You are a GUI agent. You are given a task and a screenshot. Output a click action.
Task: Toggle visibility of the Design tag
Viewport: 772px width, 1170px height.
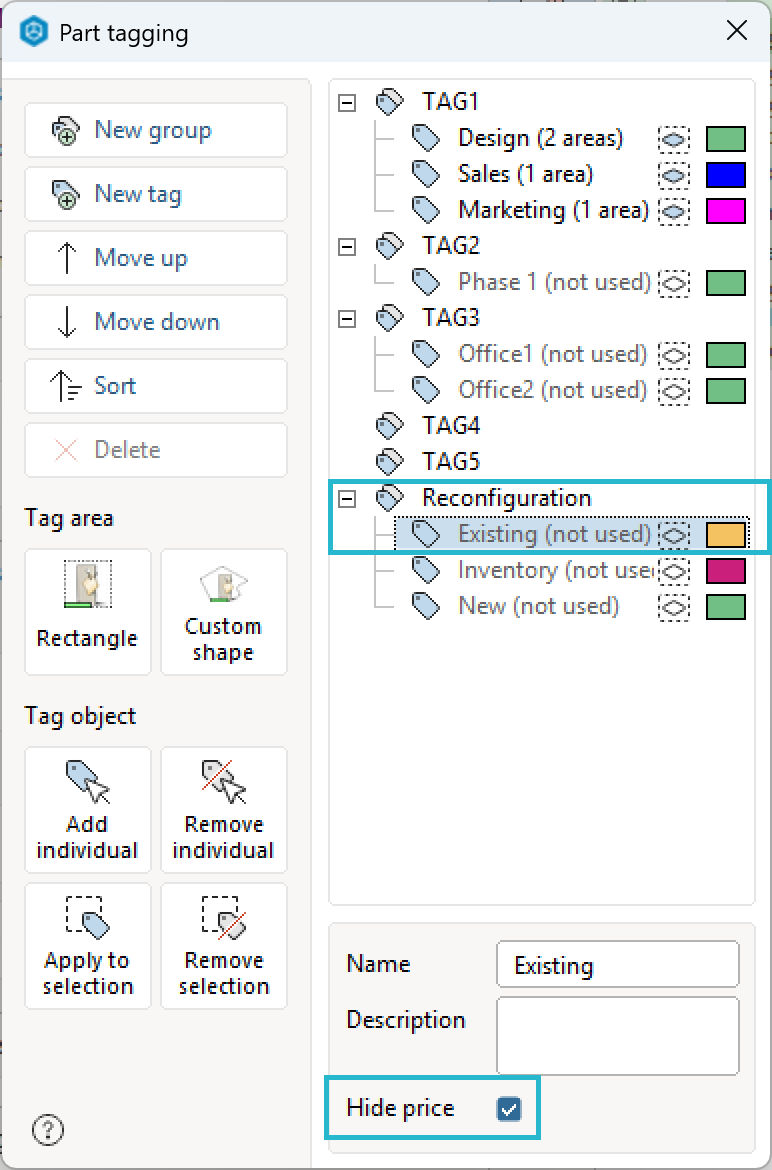coord(674,139)
